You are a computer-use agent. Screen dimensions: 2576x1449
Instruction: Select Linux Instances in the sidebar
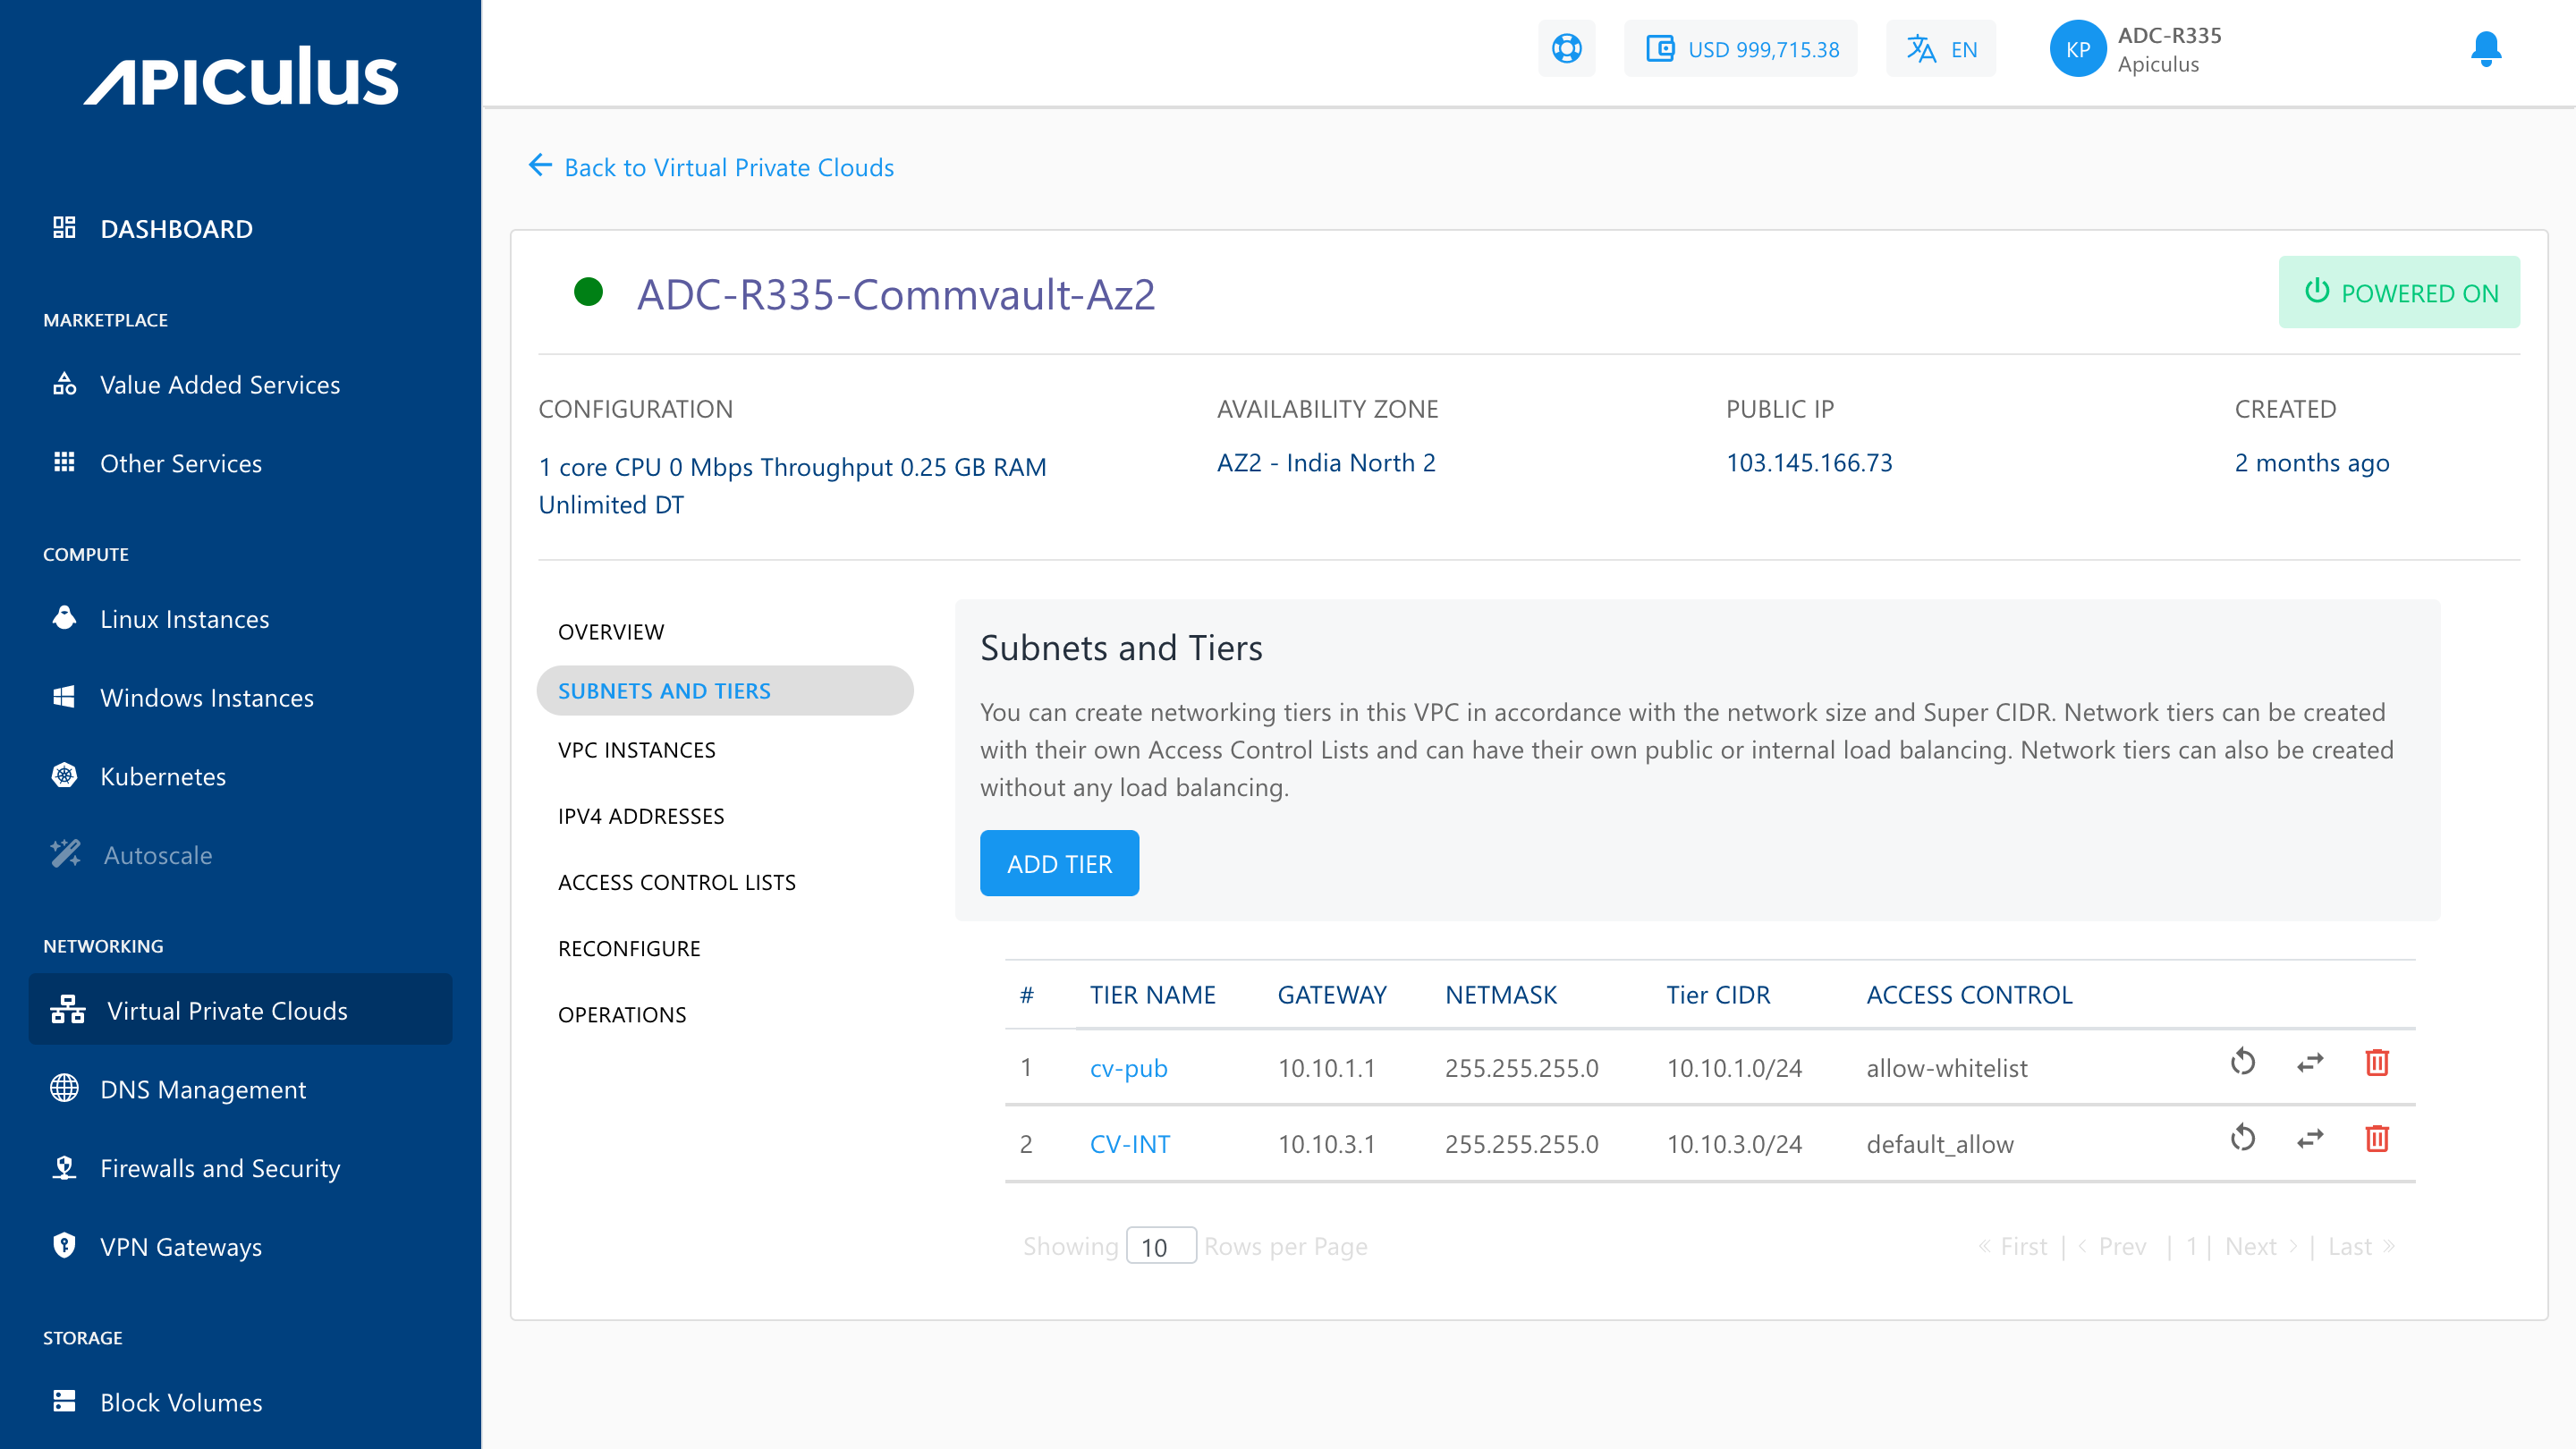click(x=184, y=619)
